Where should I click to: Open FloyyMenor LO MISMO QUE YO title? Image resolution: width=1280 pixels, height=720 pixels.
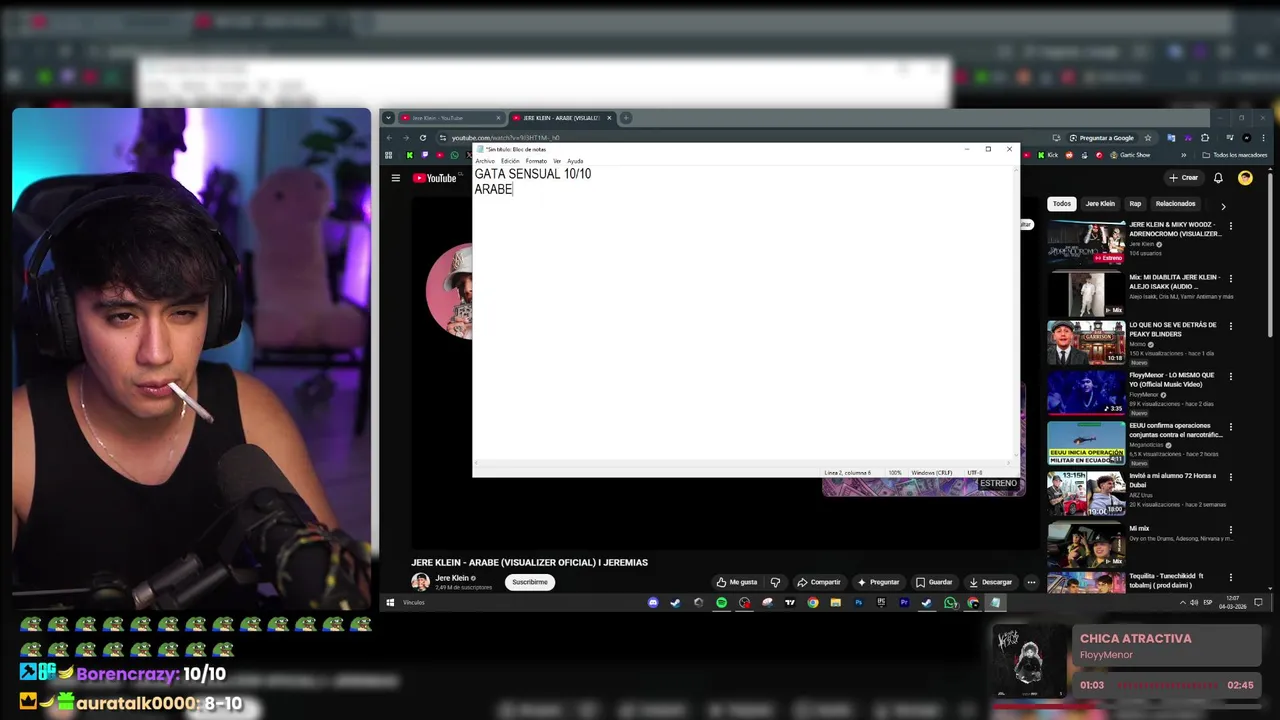[1172, 379]
